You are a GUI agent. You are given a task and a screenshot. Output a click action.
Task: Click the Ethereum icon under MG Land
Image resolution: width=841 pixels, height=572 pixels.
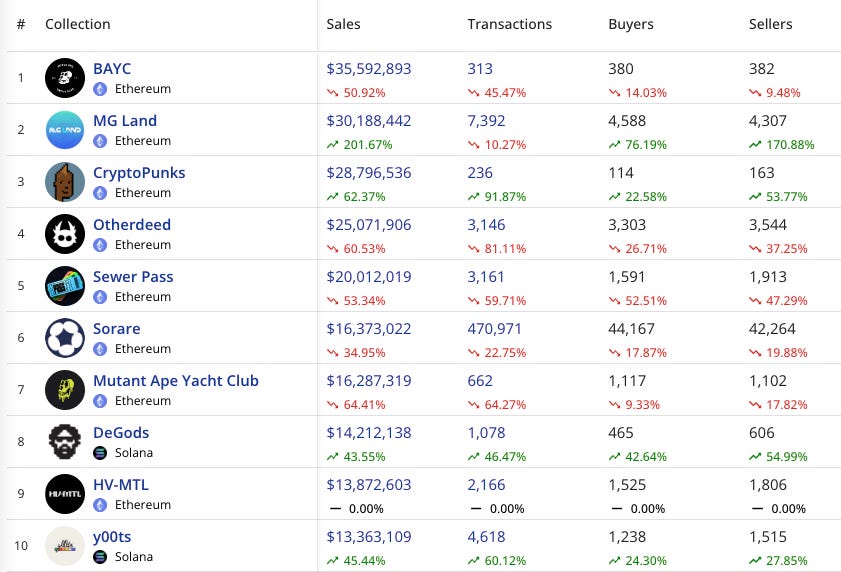[100, 141]
